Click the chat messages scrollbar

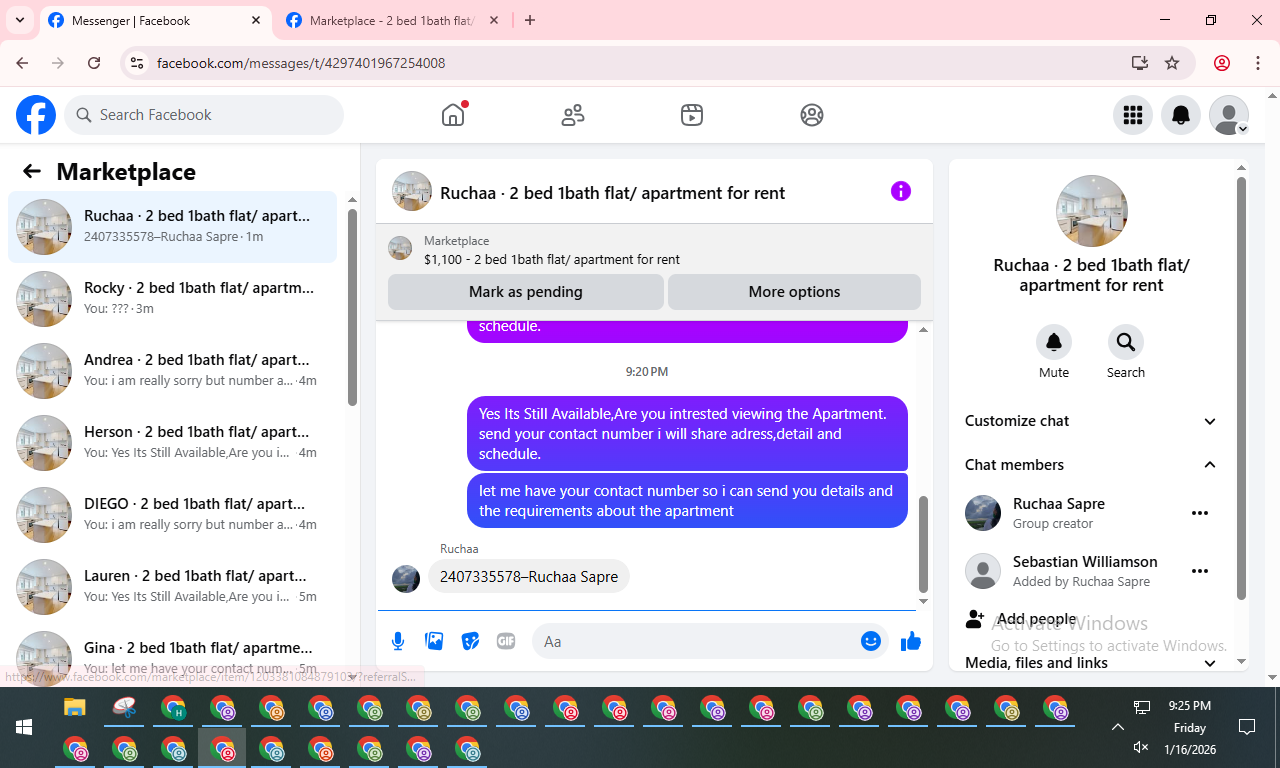[x=924, y=545]
